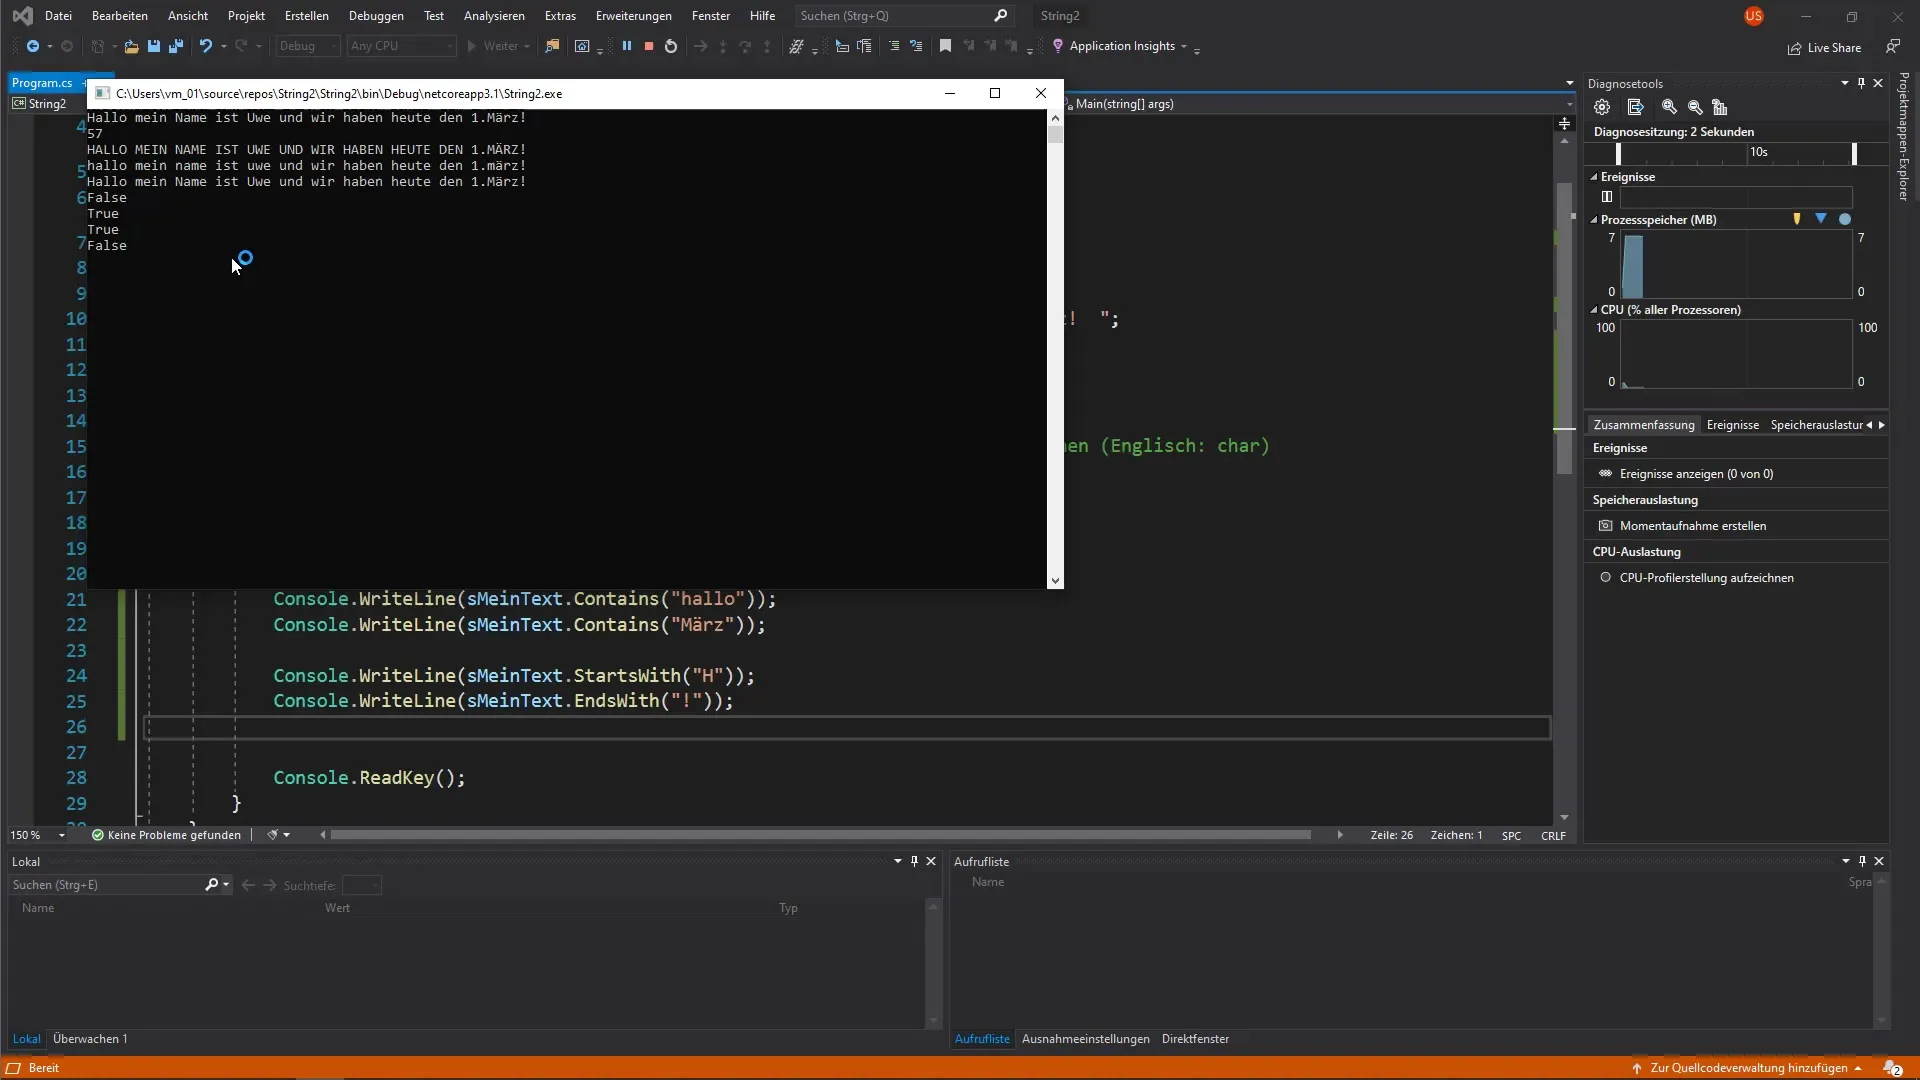Pin the Diagnosetools panel

(x=1861, y=83)
